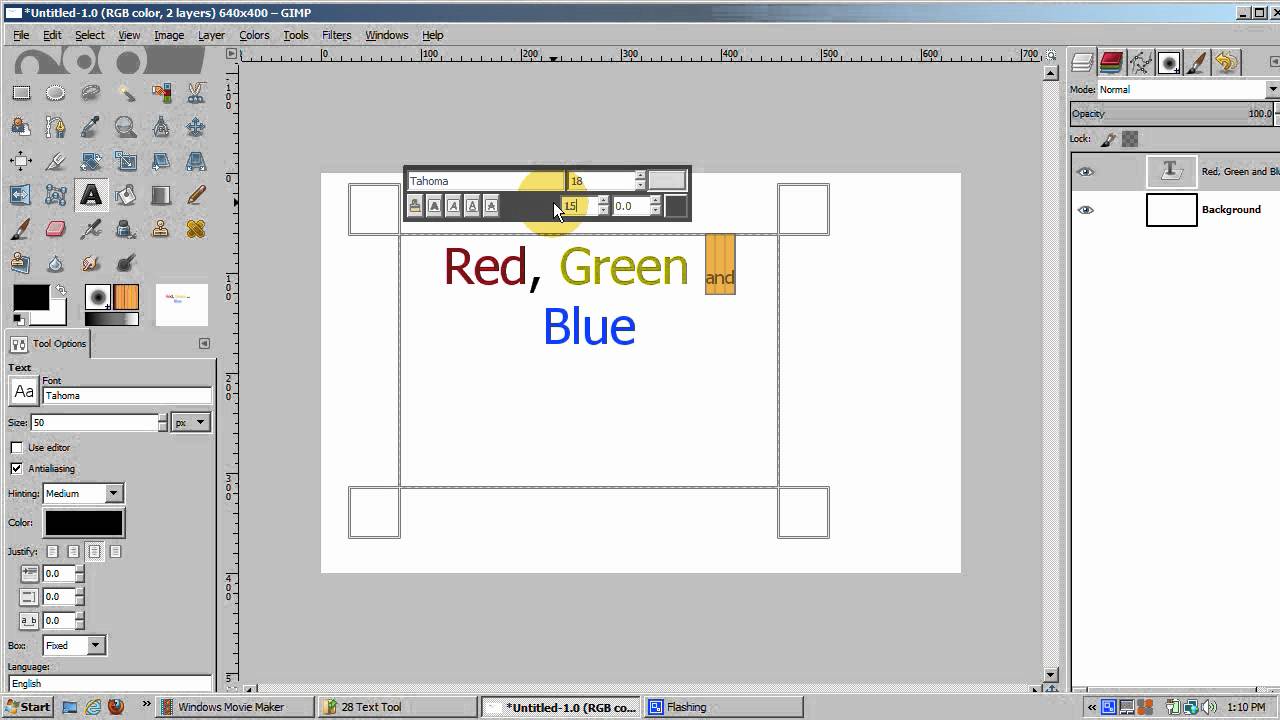This screenshot has height=720, width=1280.
Task: Open the Aa font picker button
Action: 24,391
